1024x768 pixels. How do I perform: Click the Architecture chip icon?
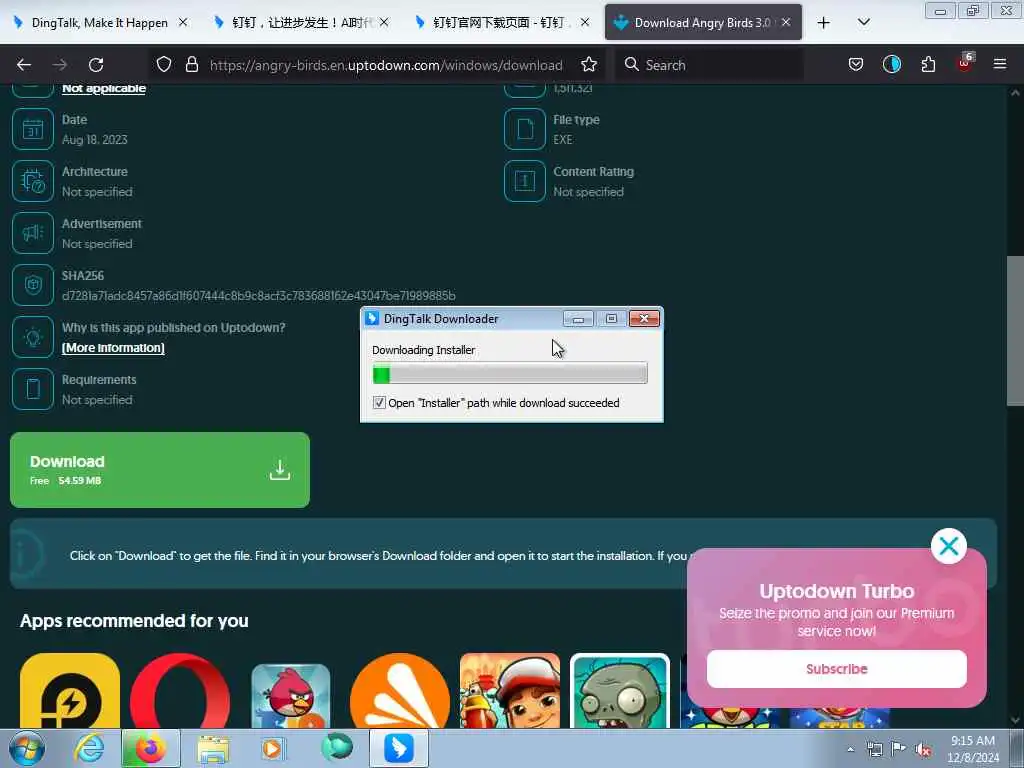click(x=33, y=181)
